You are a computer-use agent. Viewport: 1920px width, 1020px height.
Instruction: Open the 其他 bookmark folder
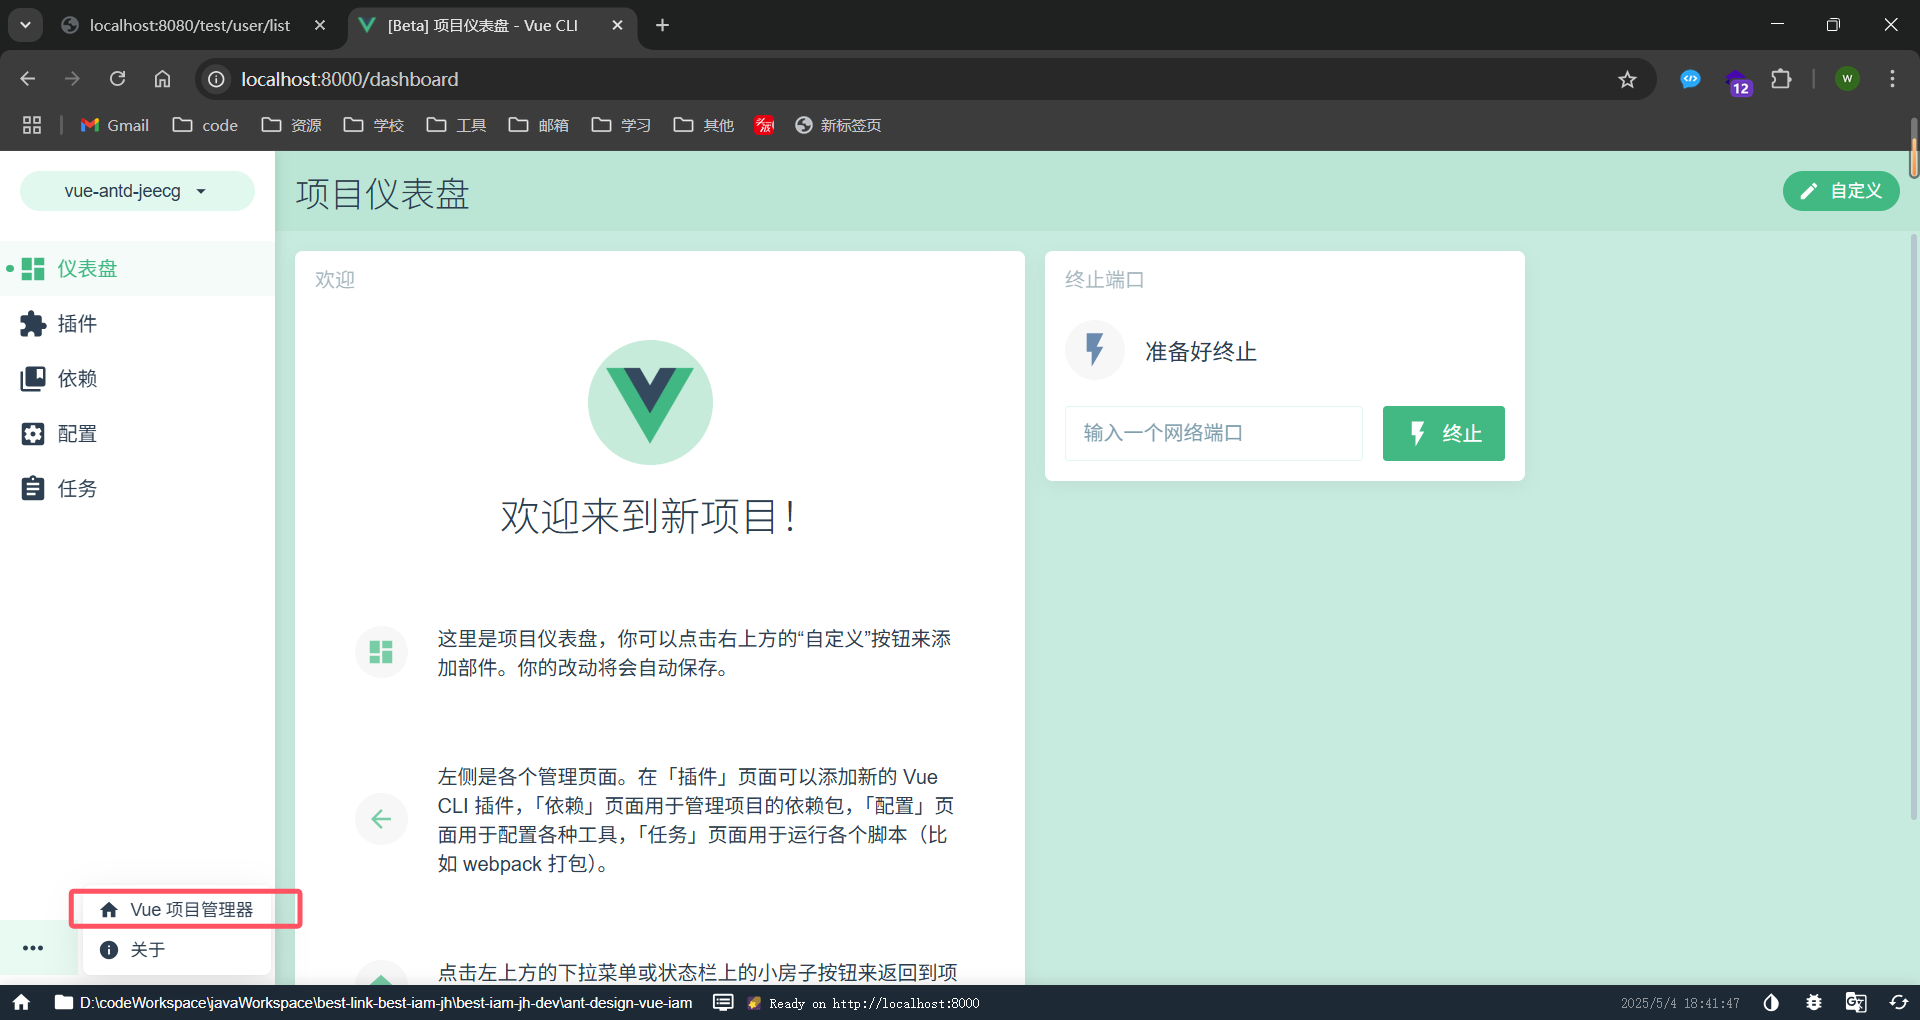coord(704,125)
